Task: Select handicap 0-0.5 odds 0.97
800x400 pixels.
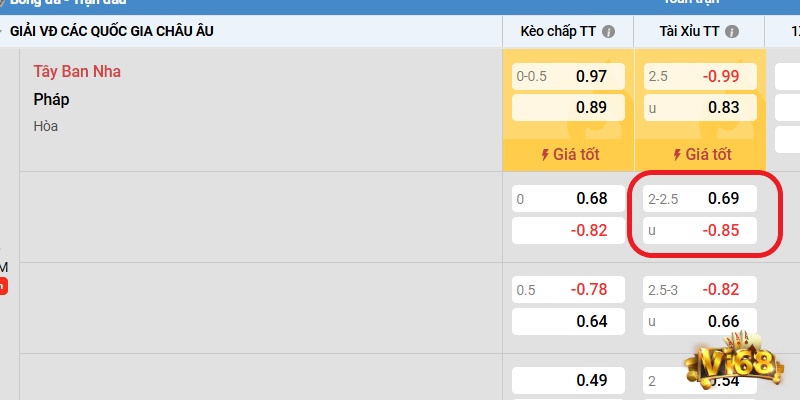Action: (568, 76)
